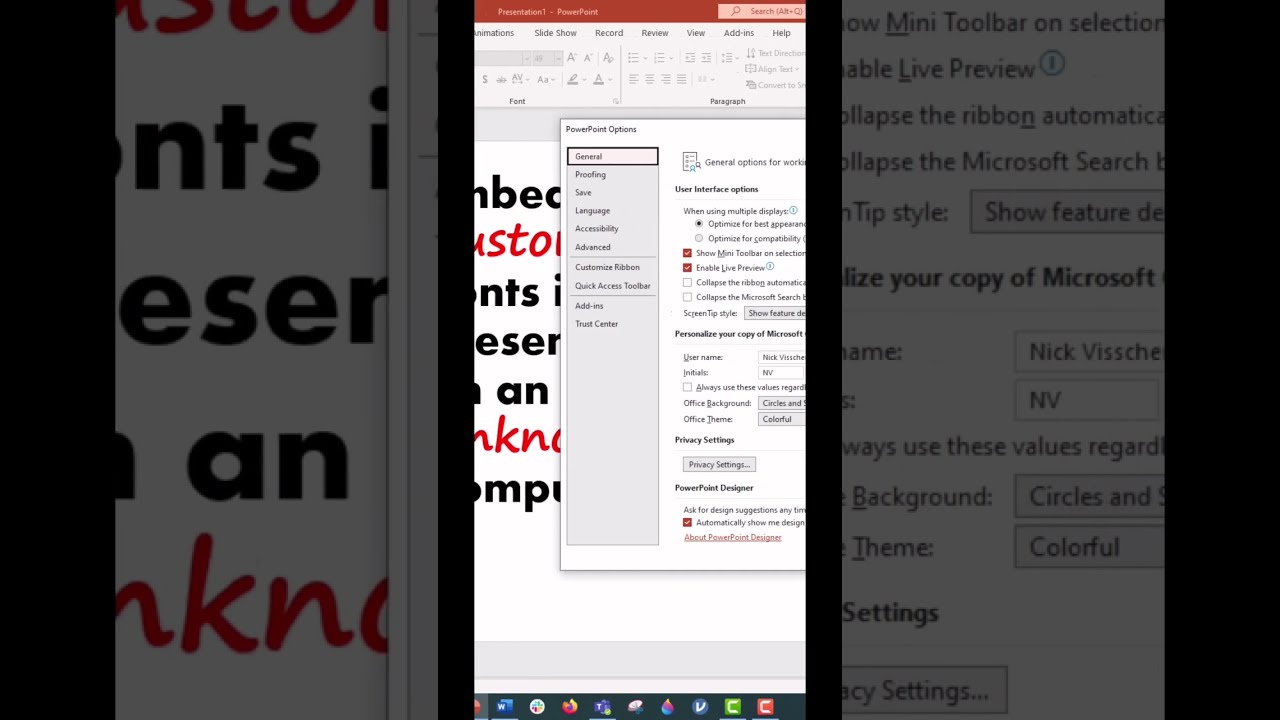Click the Search box in title bar
The image size is (1280, 720).
click(x=762, y=11)
